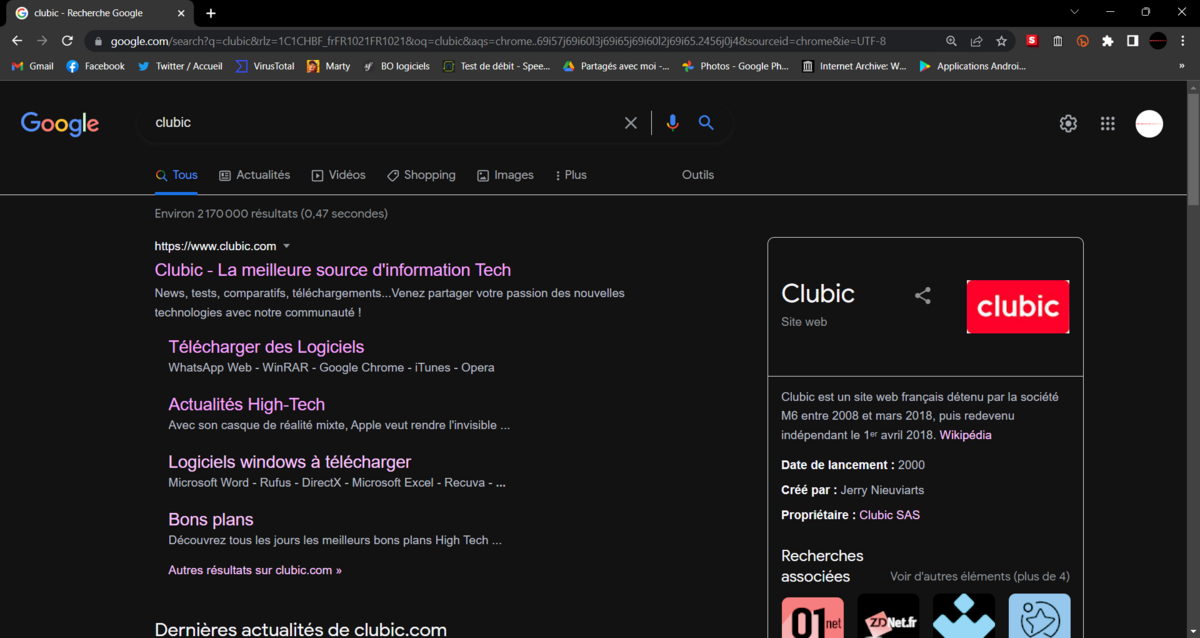This screenshot has height=638, width=1200.
Task: Open the Google apps grid
Action: (x=1107, y=124)
